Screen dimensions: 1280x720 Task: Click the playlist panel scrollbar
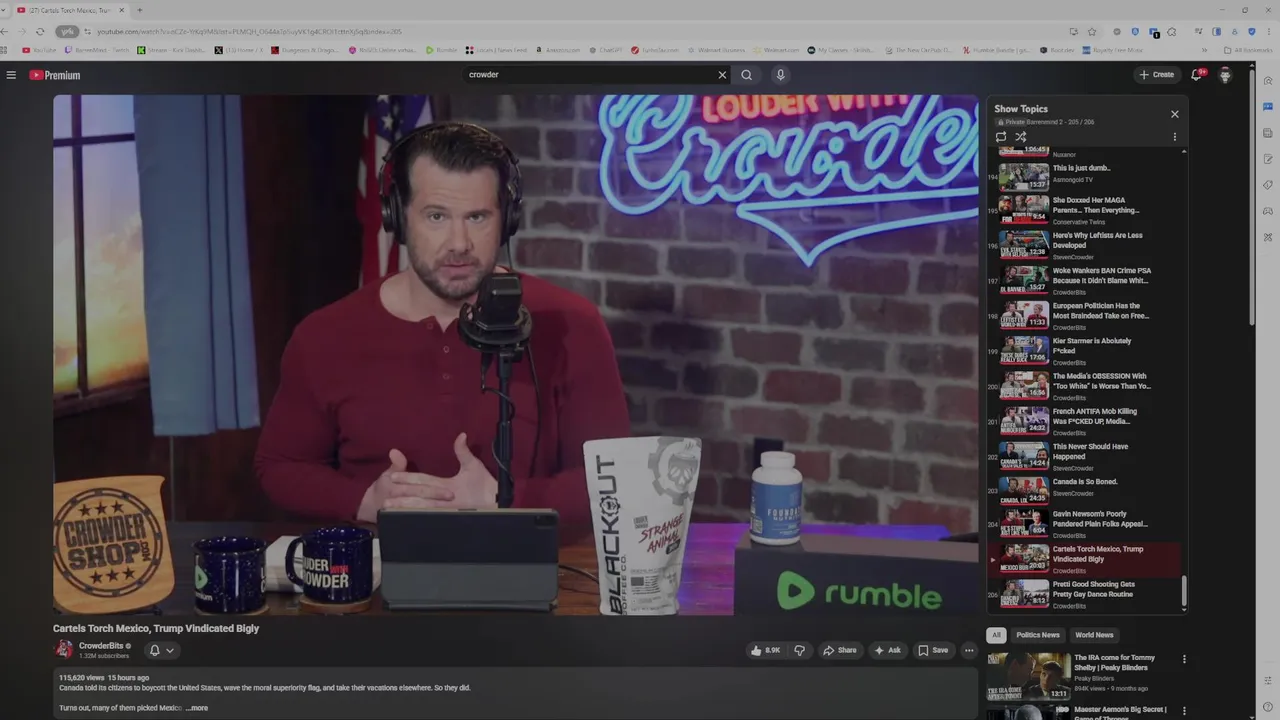pyautogui.click(x=1184, y=592)
